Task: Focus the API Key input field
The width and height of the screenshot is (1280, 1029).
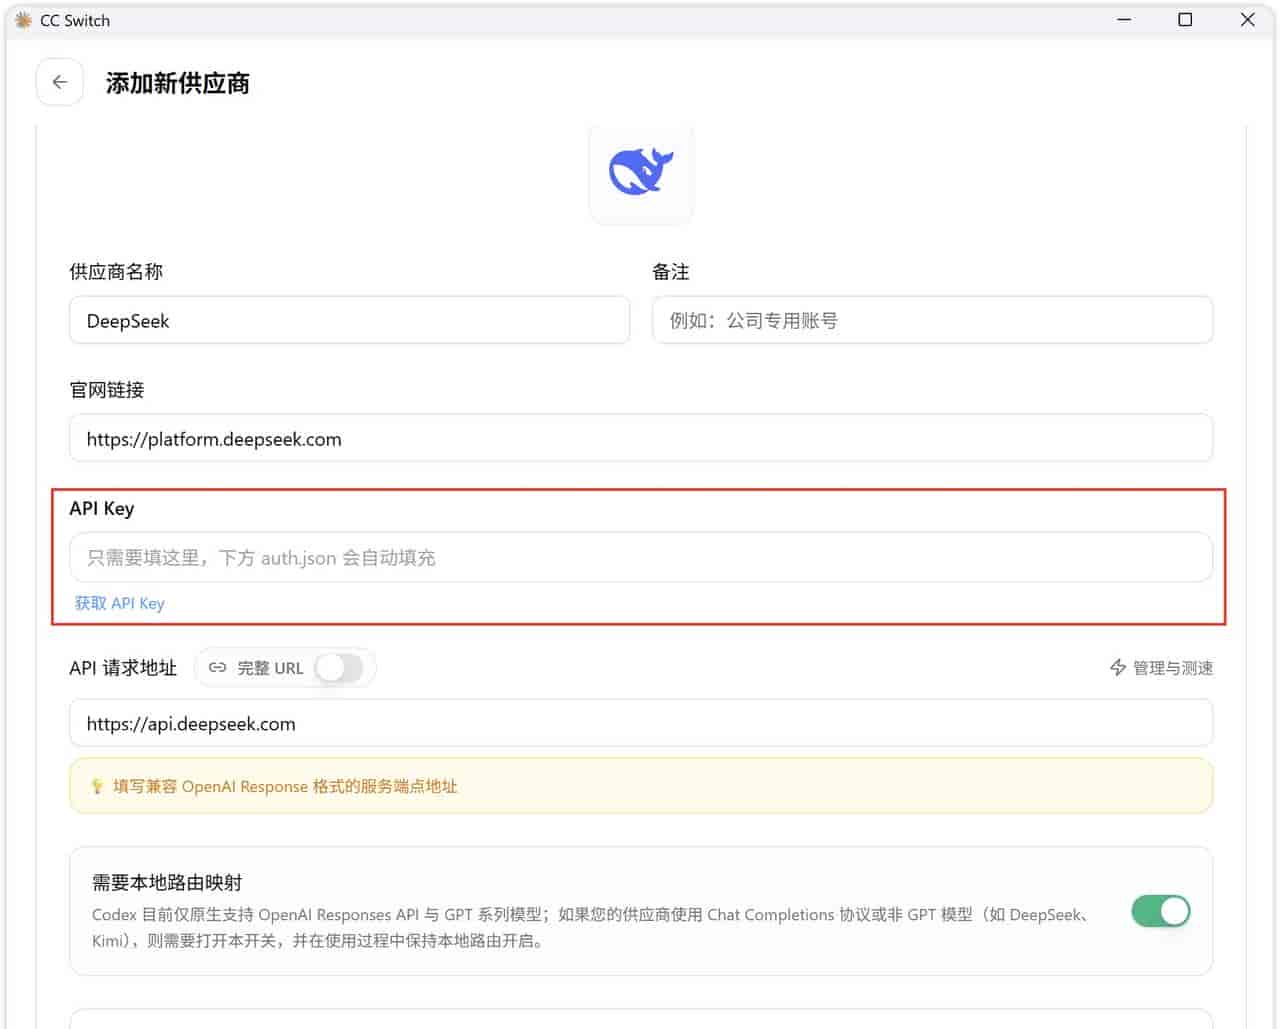Action: (641, 557)
